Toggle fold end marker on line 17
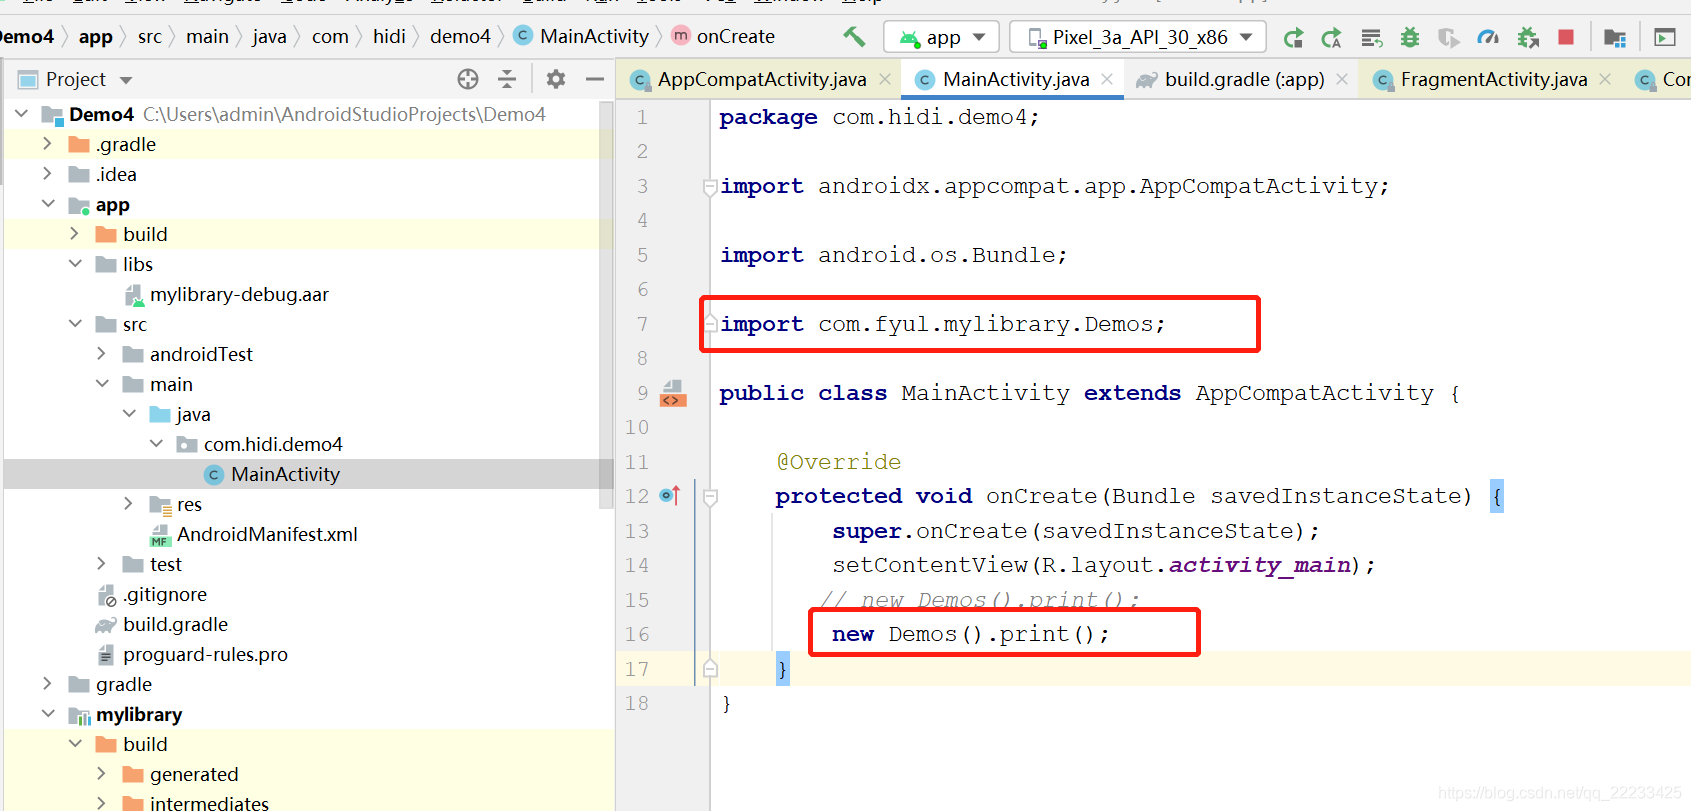The width and height of the screenshot is (1691, 811). 710,669
